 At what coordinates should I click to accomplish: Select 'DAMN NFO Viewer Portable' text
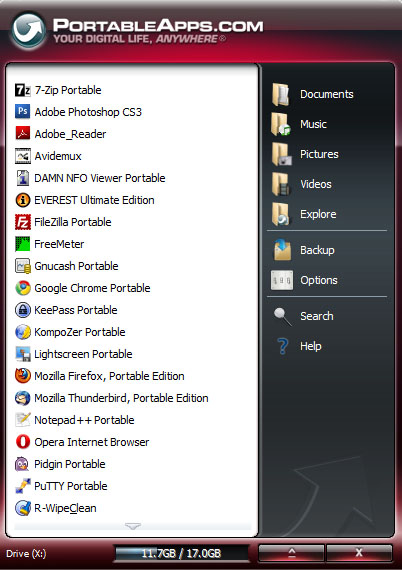point(100,178)
